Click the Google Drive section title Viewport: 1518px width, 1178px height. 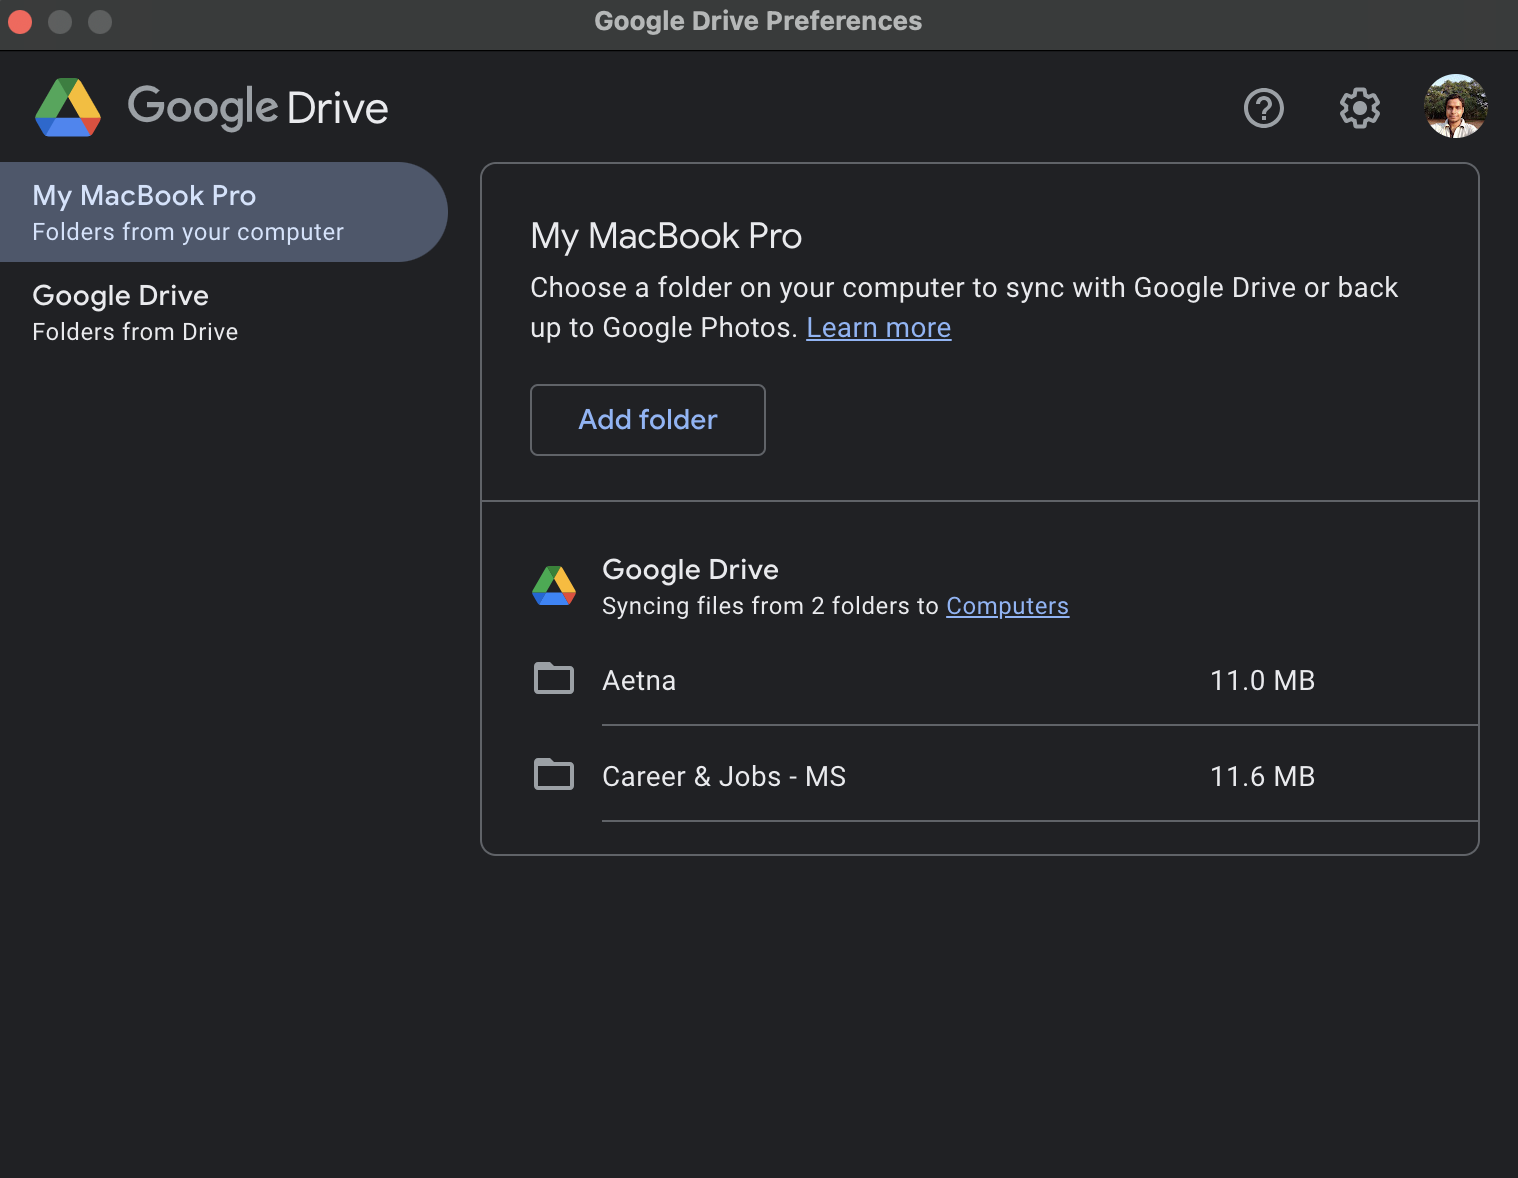(x=690, y=569)
